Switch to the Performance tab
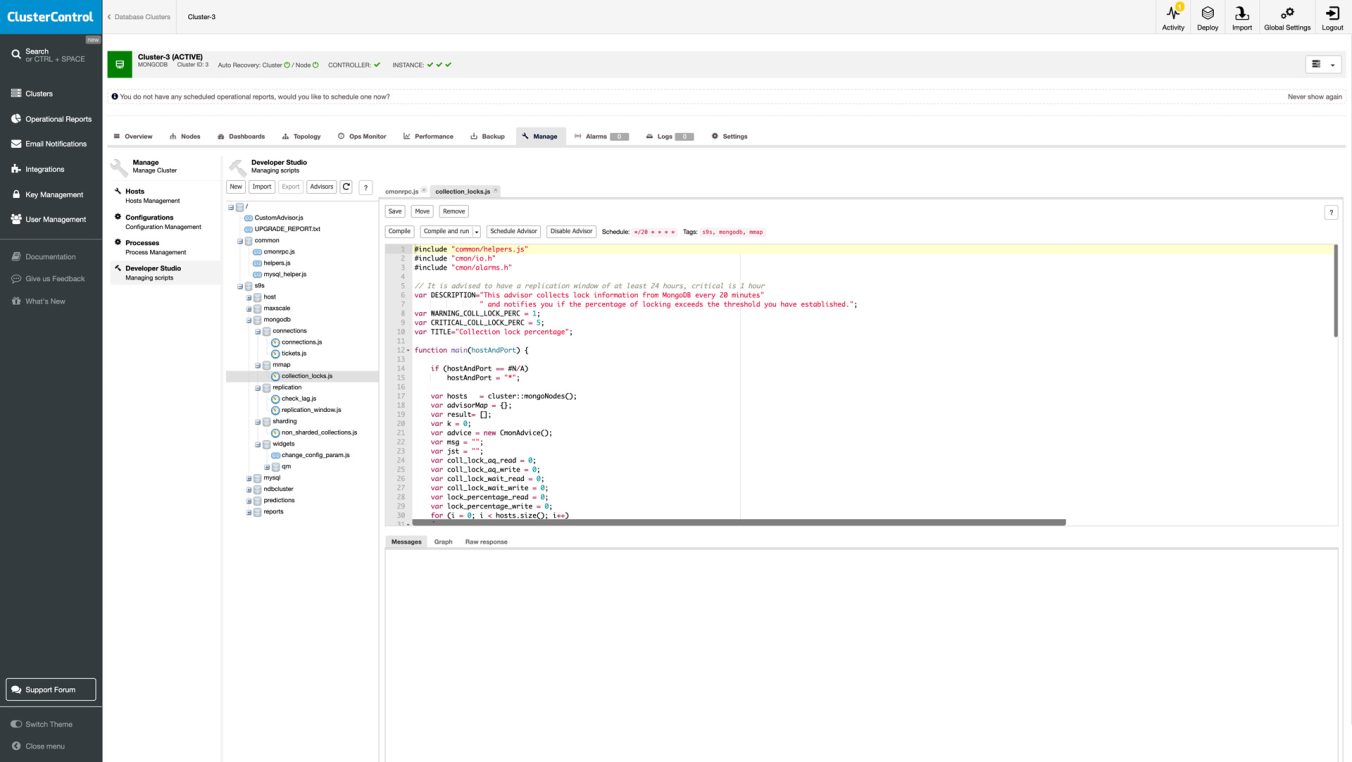 [428, 136]
